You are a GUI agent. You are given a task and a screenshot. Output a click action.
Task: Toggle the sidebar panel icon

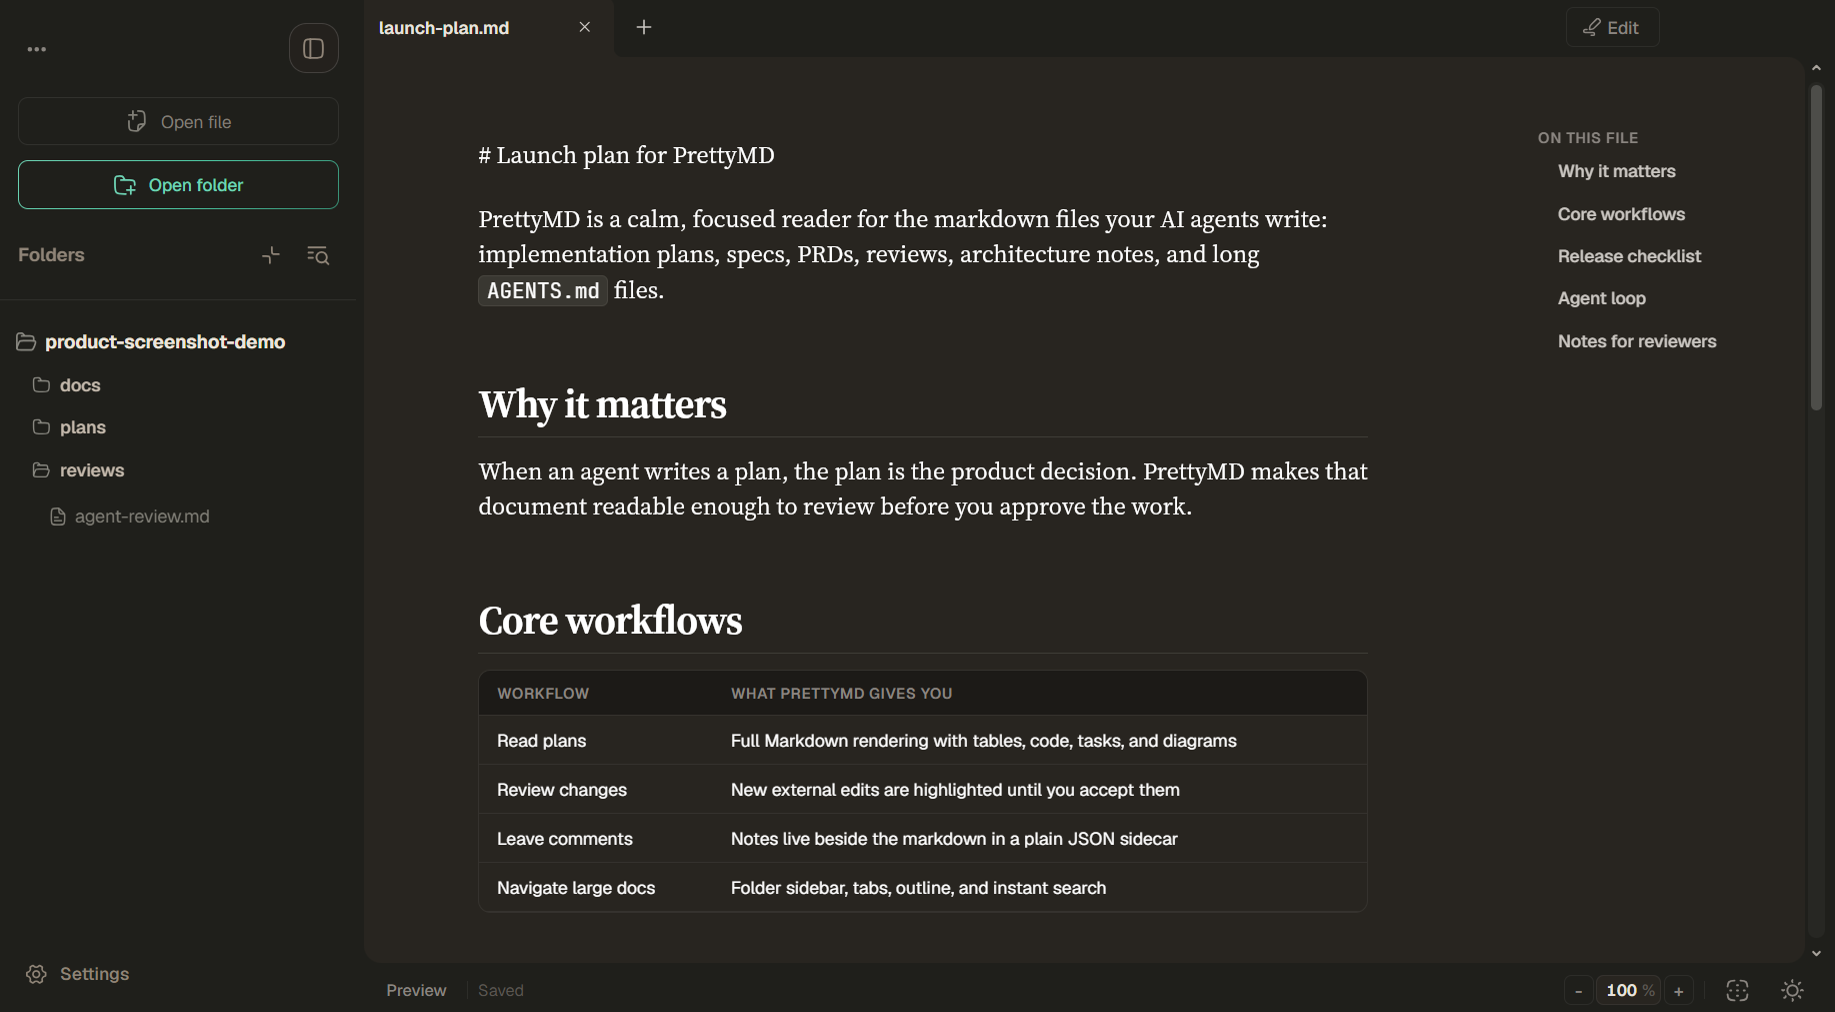pyautogui.click(x=313, y=48)
